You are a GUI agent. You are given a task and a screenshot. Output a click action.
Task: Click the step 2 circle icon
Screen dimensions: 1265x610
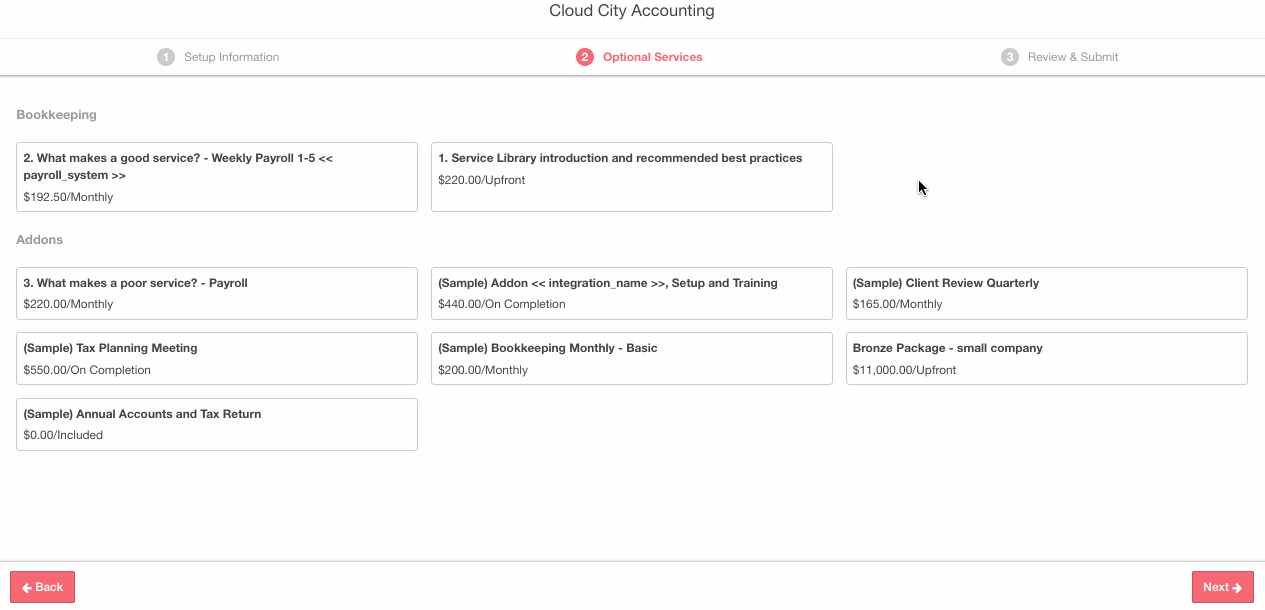coord(585,57)
